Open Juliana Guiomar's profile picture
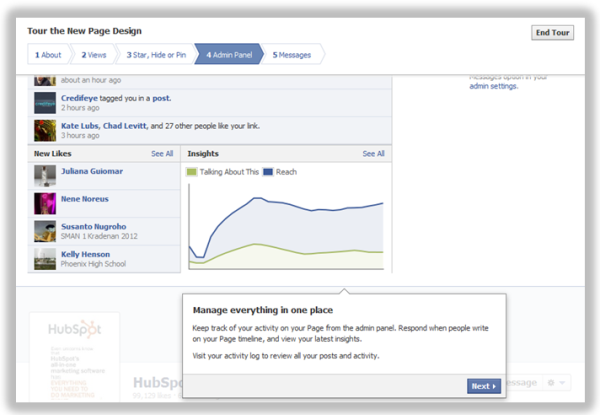 [x=44, y=176]
